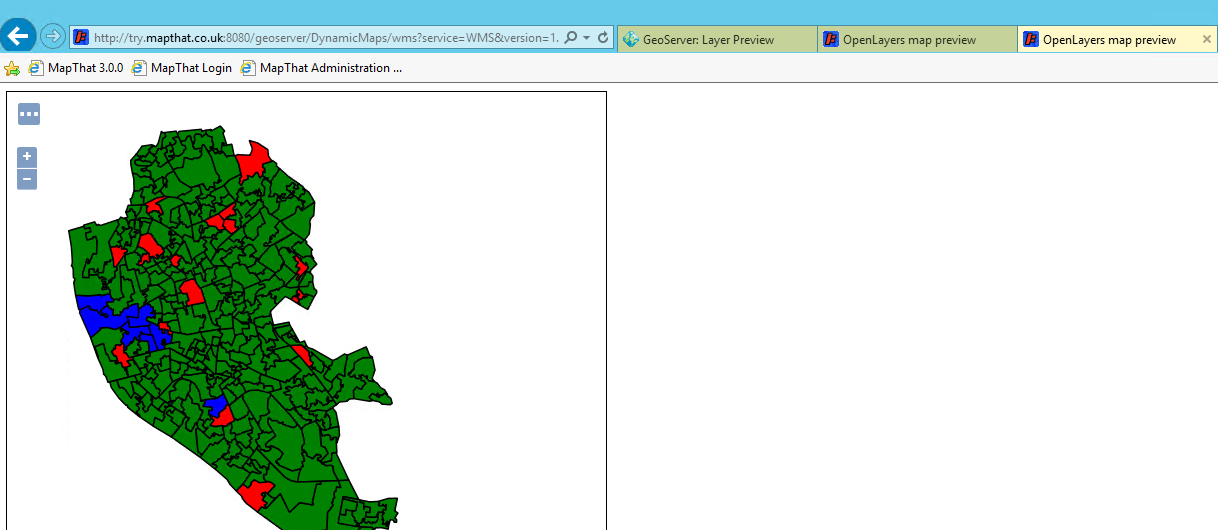The width and height of the screenshot is (1218, 530).
Task: Click the browser forward arrow button
Action: [x=52, y=37]
